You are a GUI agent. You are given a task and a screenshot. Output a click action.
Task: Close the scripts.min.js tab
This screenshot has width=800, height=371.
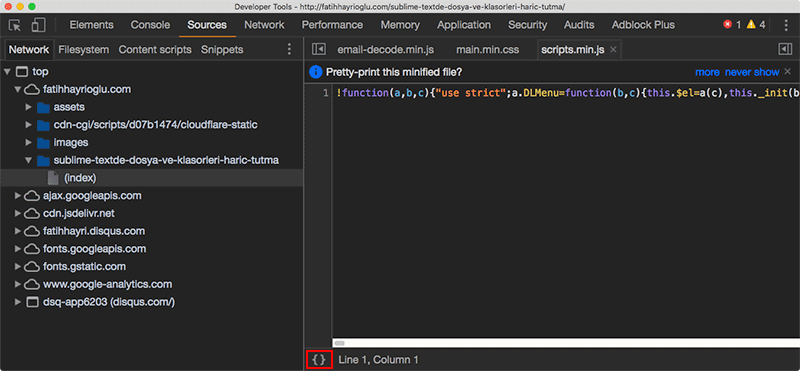613,50
